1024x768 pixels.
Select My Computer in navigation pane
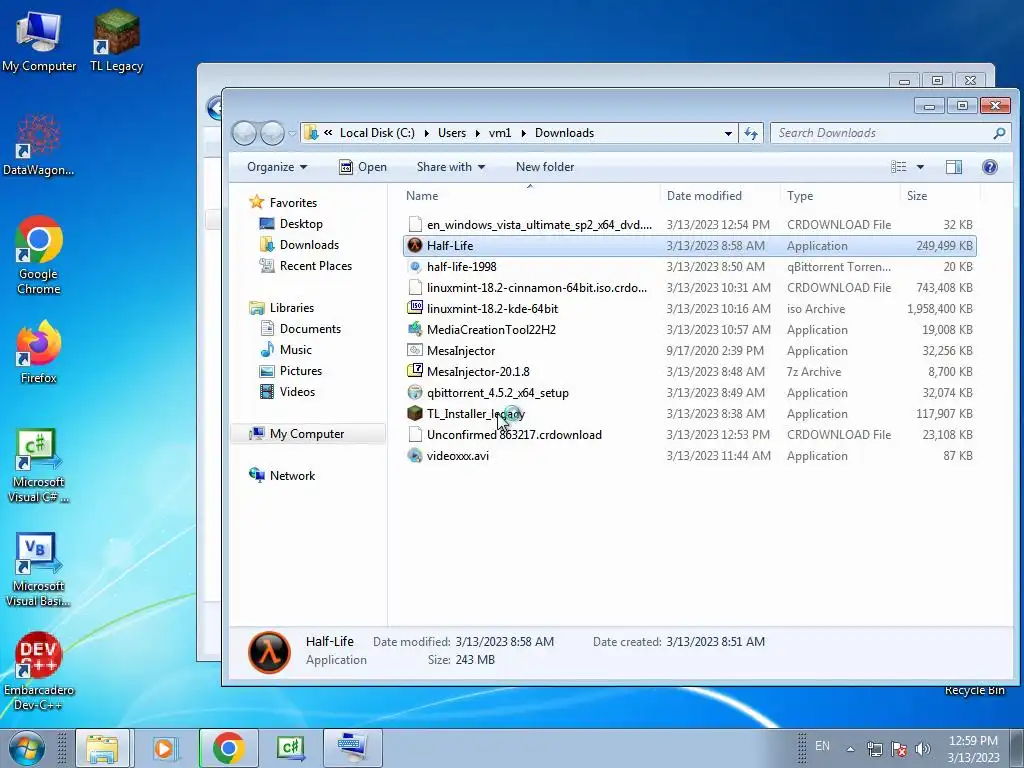point(308,434)
